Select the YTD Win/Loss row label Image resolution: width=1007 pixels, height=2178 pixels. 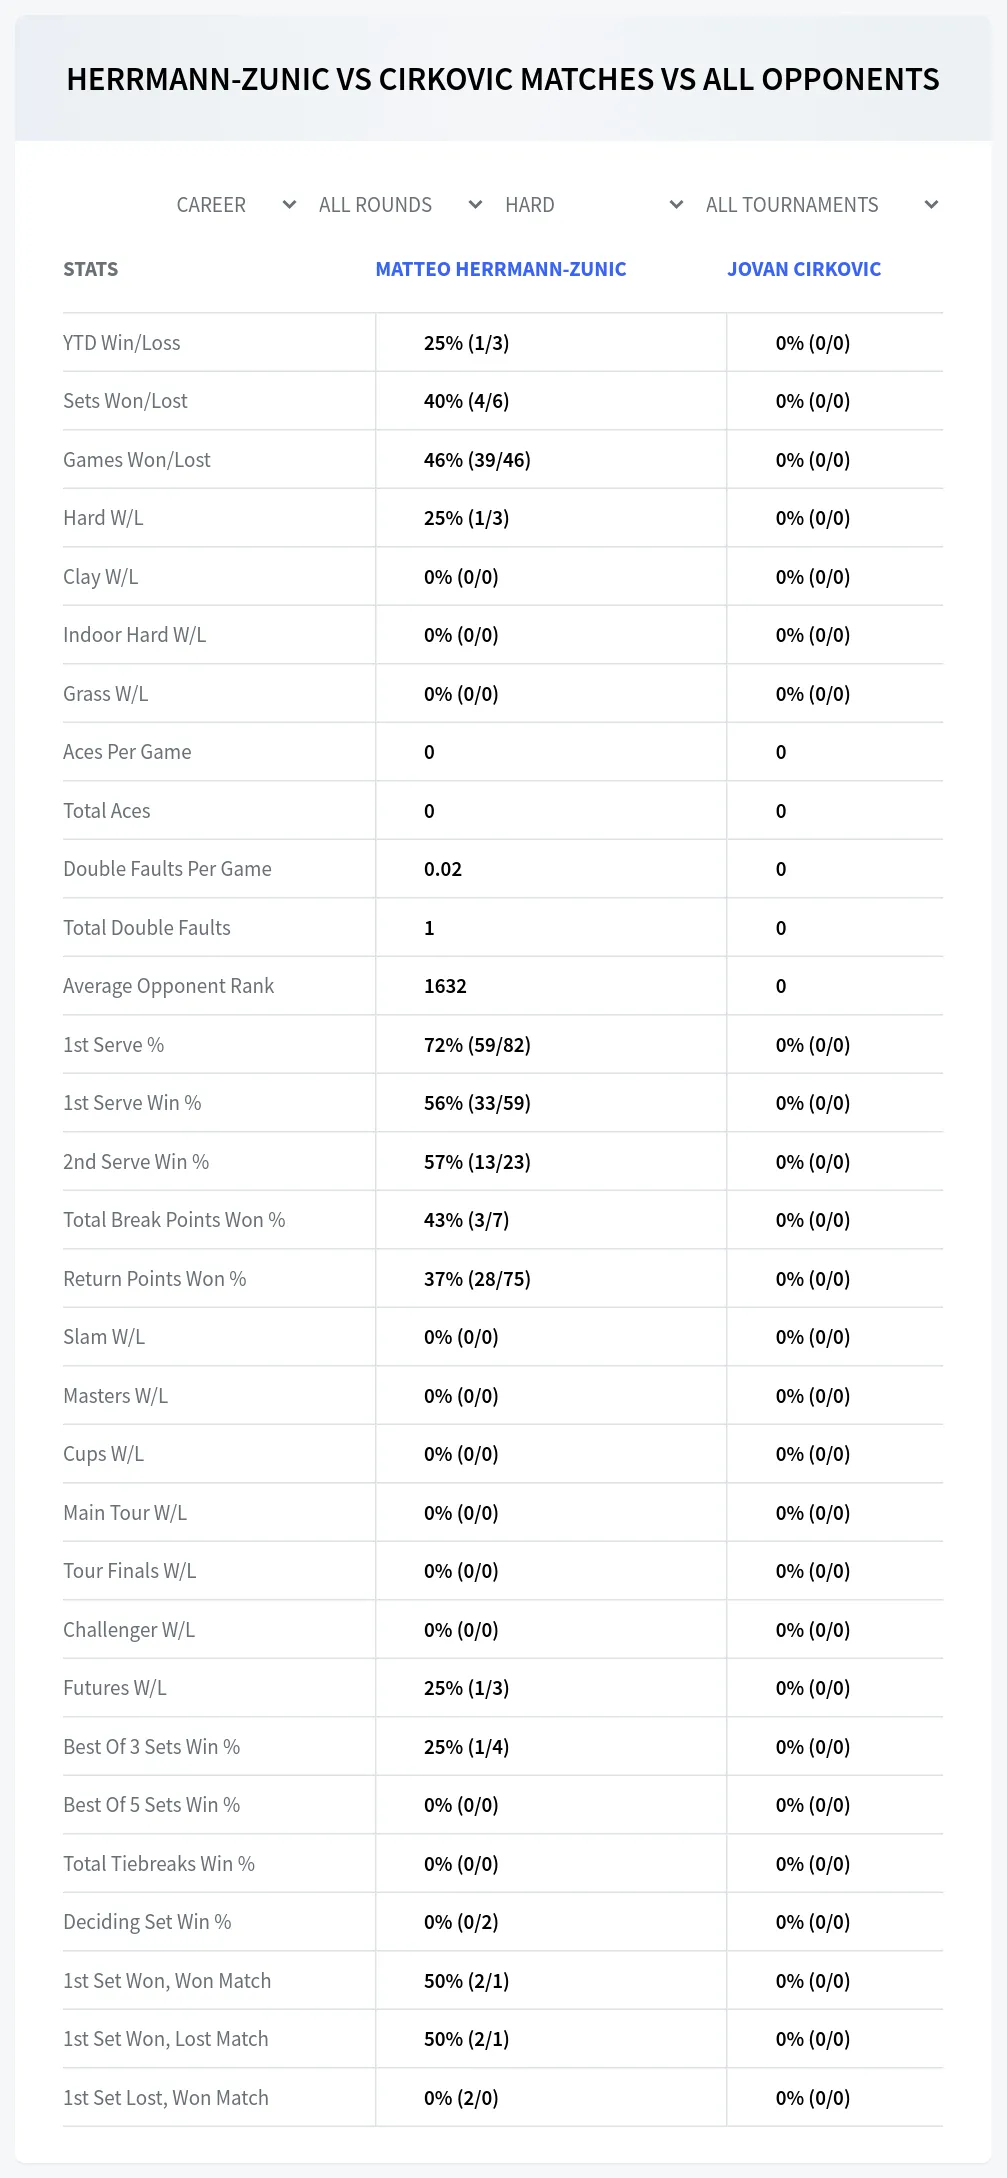click(x=122, y=343)
